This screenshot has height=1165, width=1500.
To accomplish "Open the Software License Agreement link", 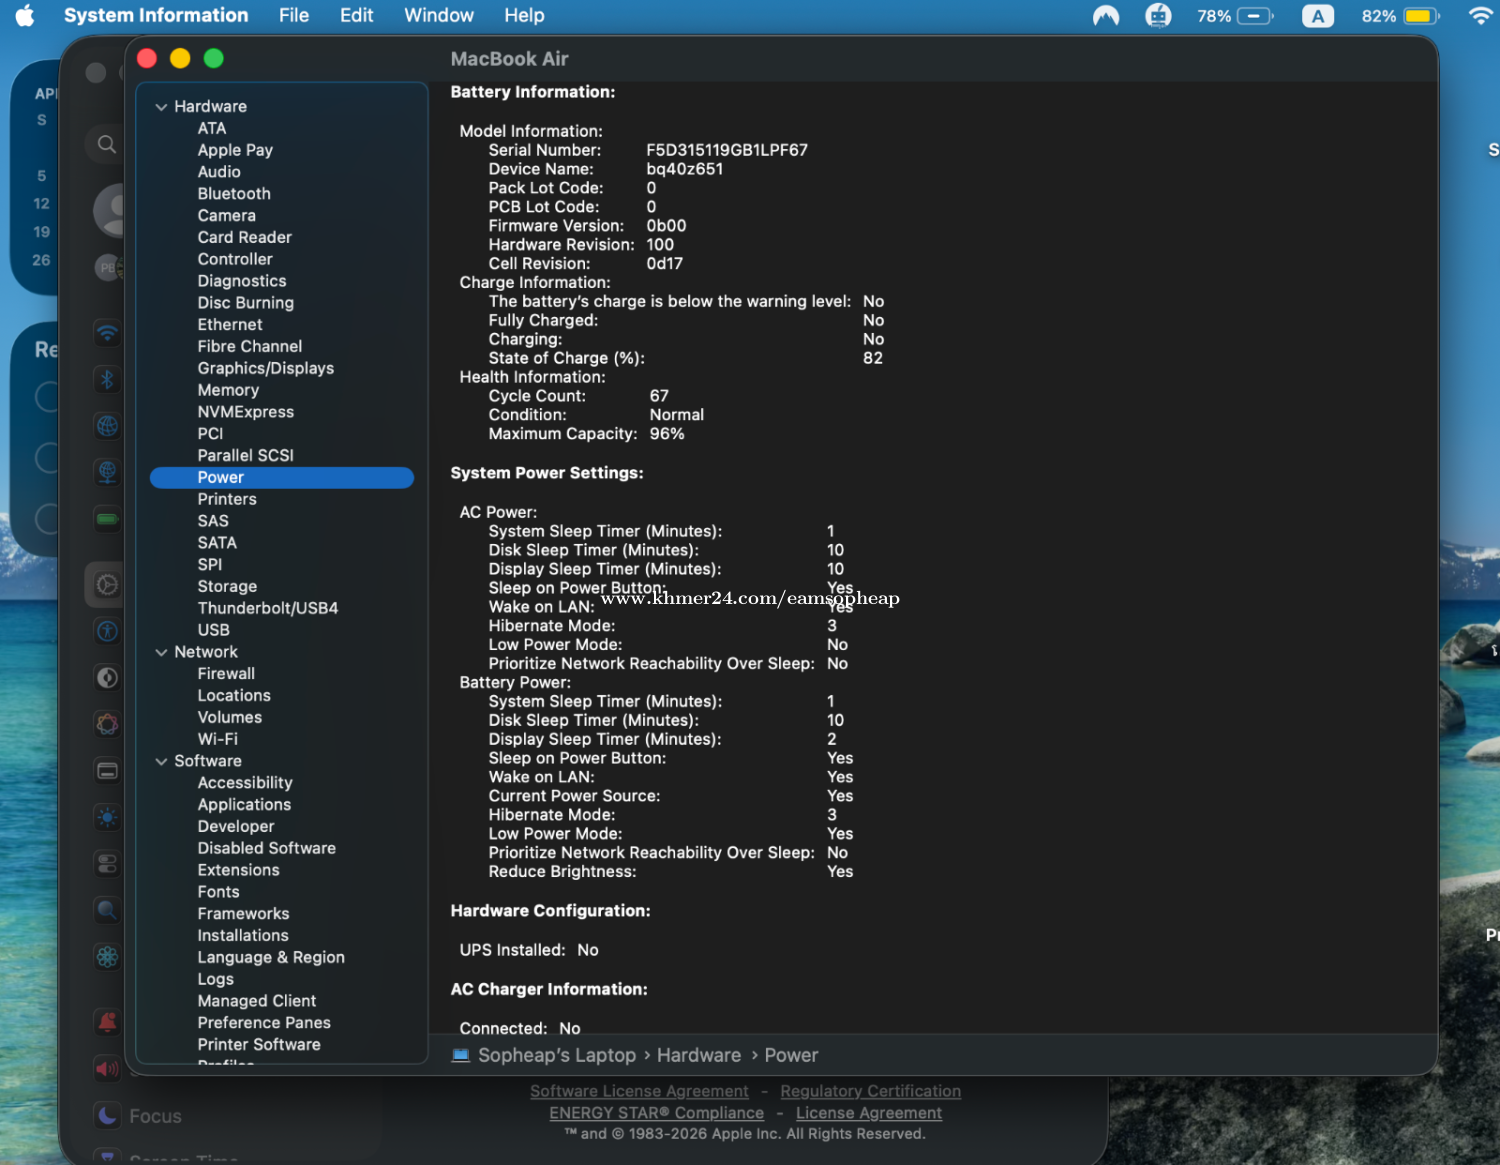I will point(639,1091).
